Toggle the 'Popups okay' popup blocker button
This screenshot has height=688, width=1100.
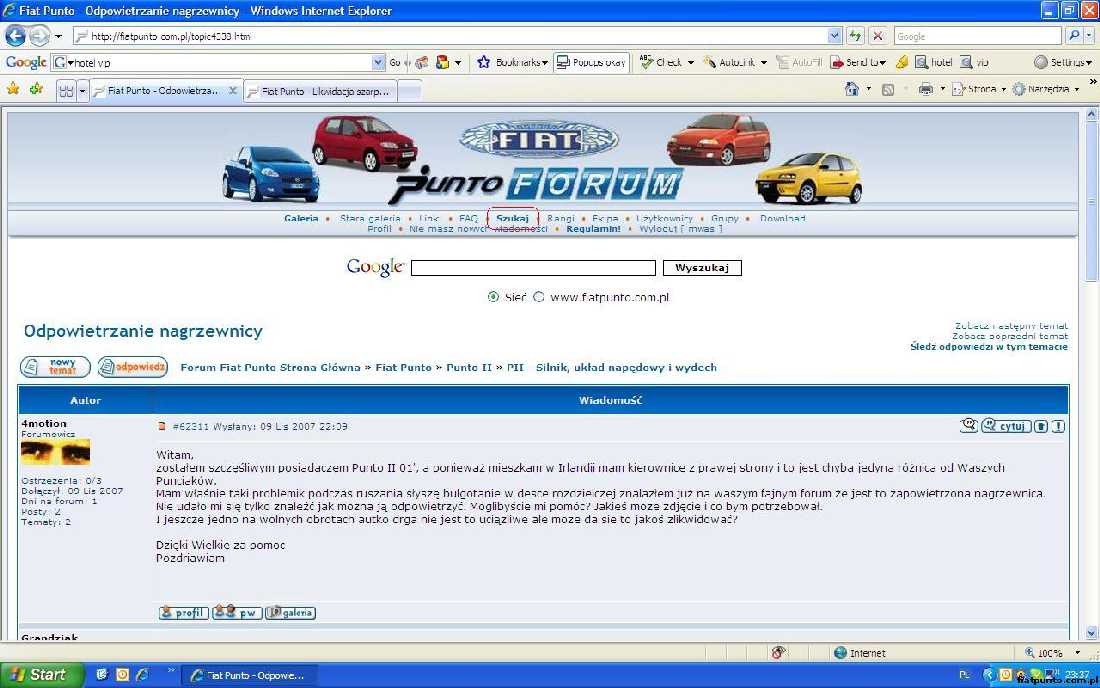tap(591, 62)
